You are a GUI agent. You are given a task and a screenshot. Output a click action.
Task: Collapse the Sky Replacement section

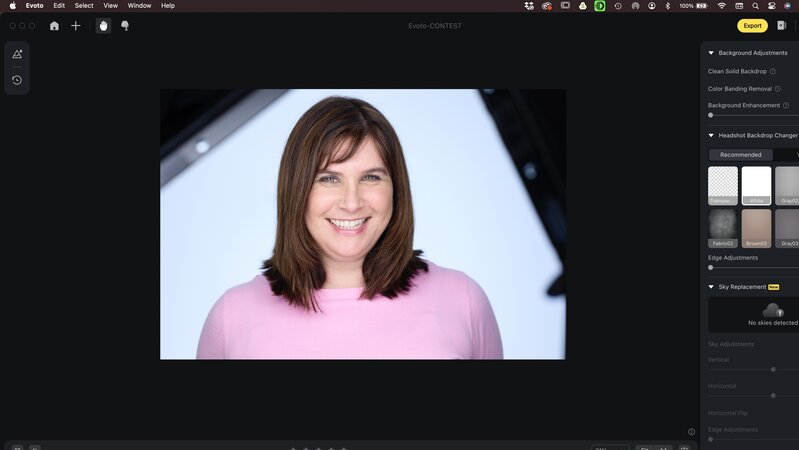click(711, 287)
